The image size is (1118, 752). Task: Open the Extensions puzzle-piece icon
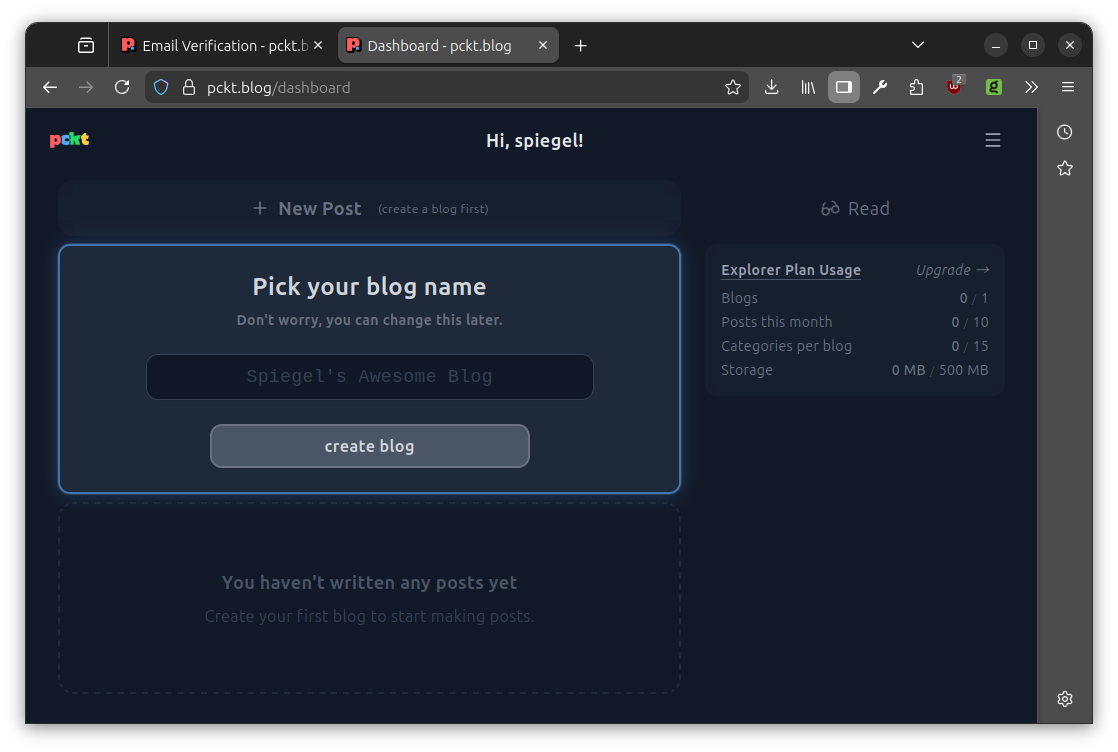916,87
